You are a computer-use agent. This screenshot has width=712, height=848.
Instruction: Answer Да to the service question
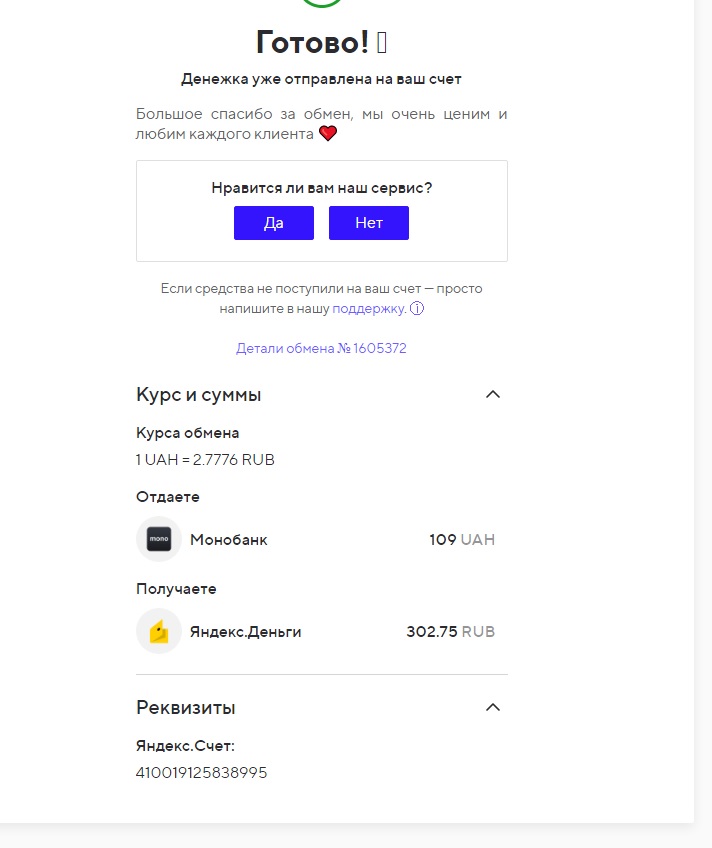[x=274, y=223]
